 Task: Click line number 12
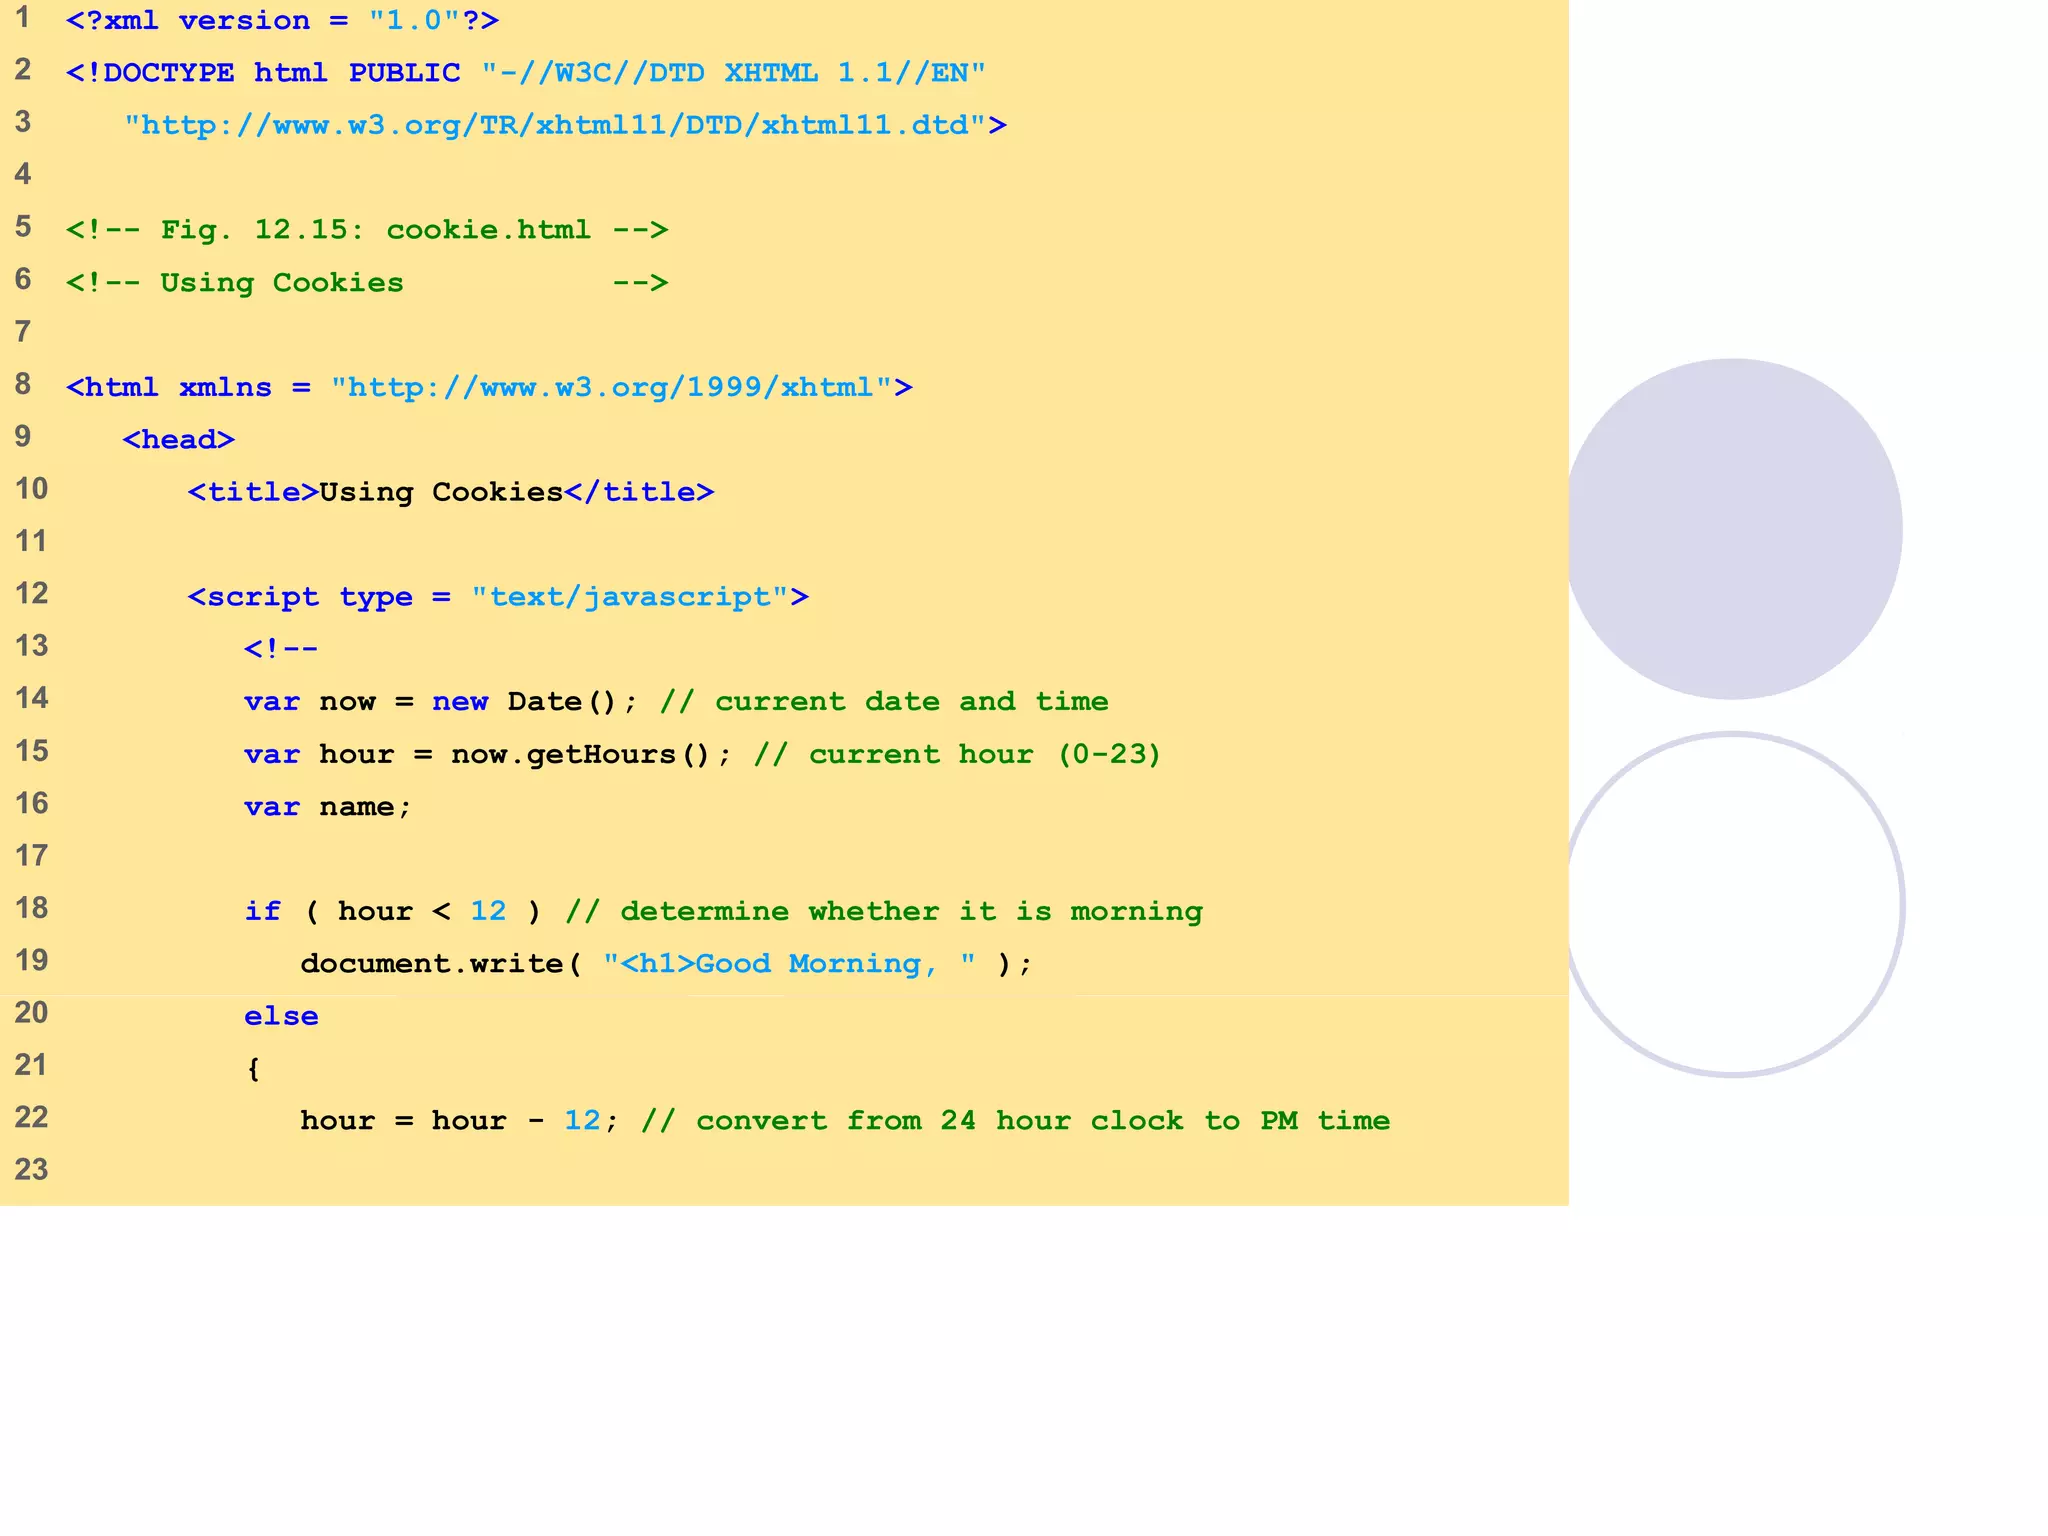(x=31, y=594)
